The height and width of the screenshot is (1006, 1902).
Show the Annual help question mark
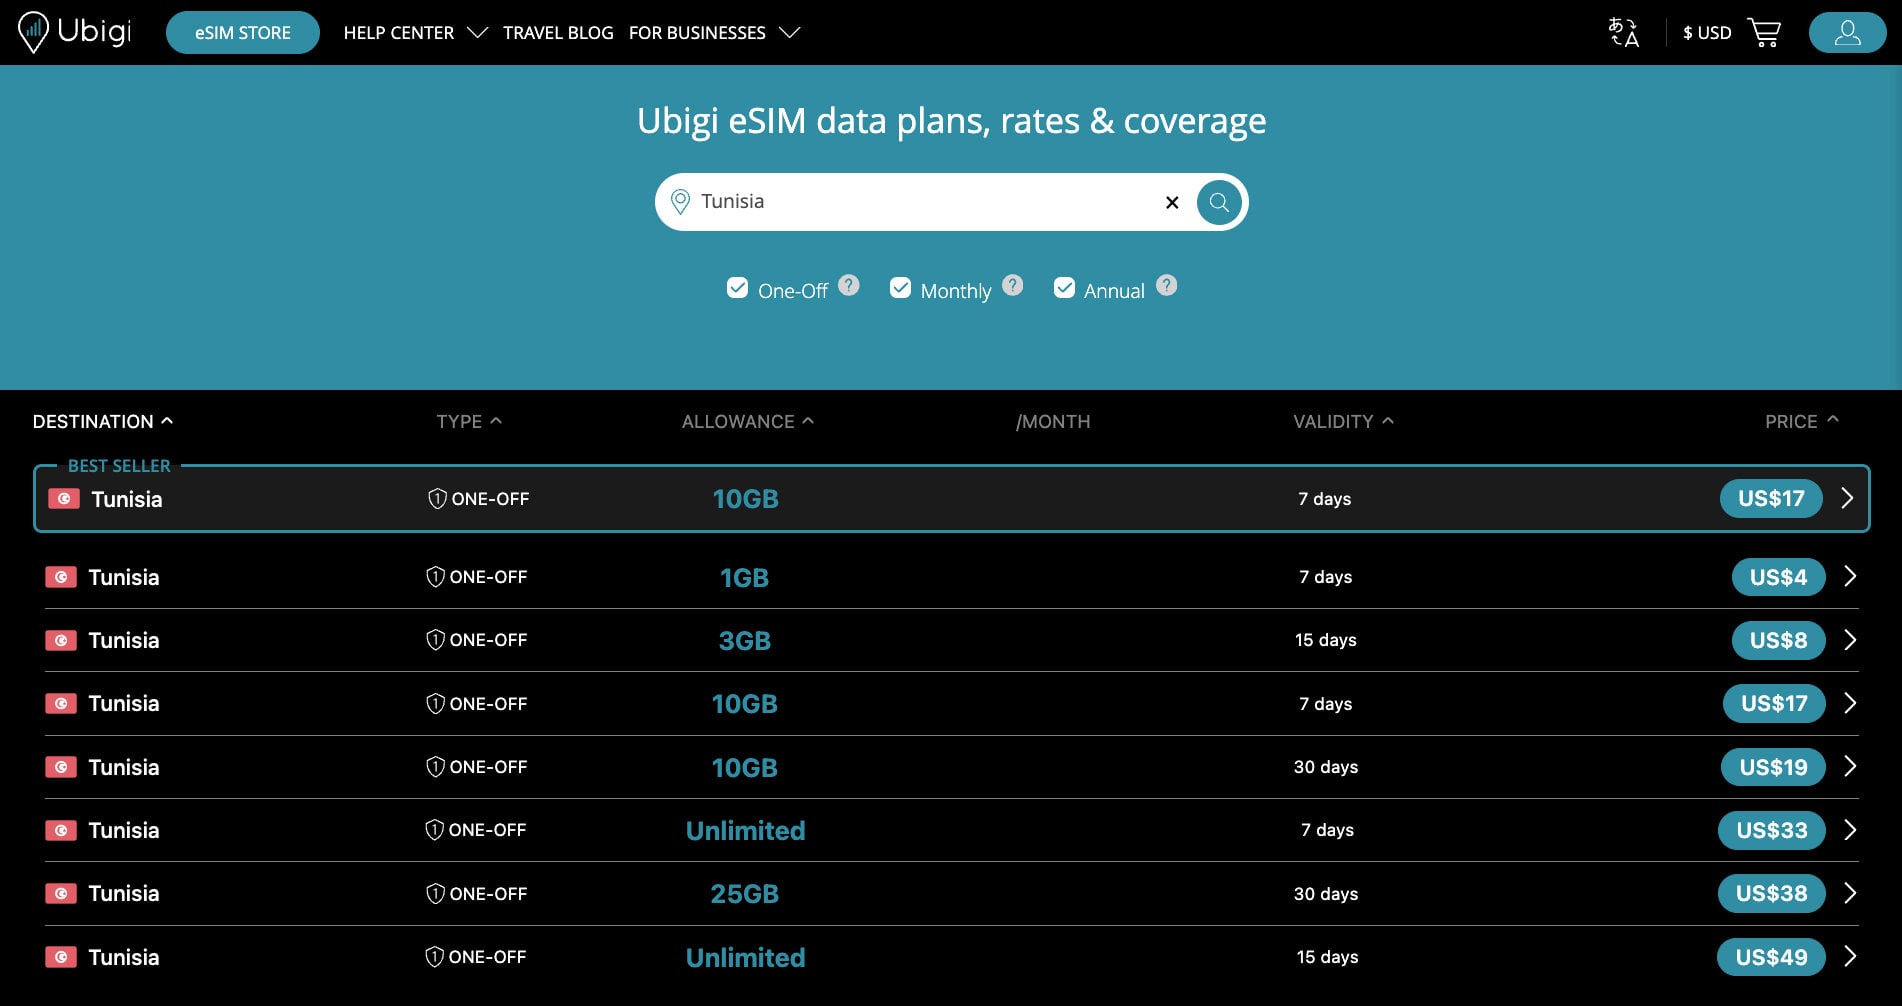point(1166,285)
